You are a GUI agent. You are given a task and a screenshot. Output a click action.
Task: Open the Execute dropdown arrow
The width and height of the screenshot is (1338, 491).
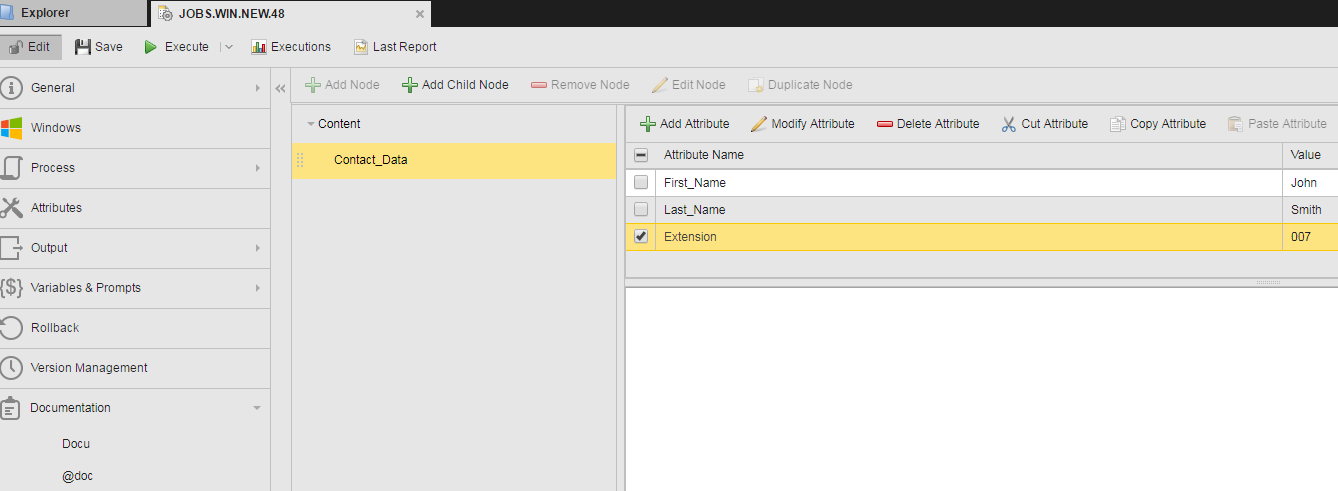[229, 47]
